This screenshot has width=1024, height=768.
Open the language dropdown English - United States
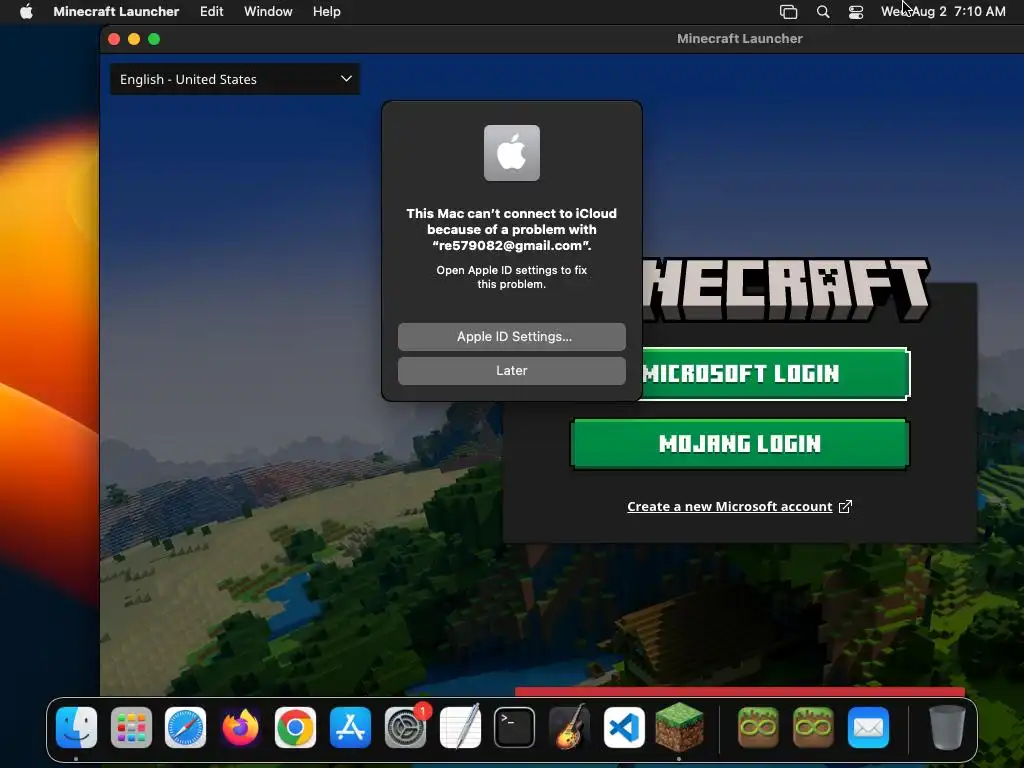tap(235, 79)
